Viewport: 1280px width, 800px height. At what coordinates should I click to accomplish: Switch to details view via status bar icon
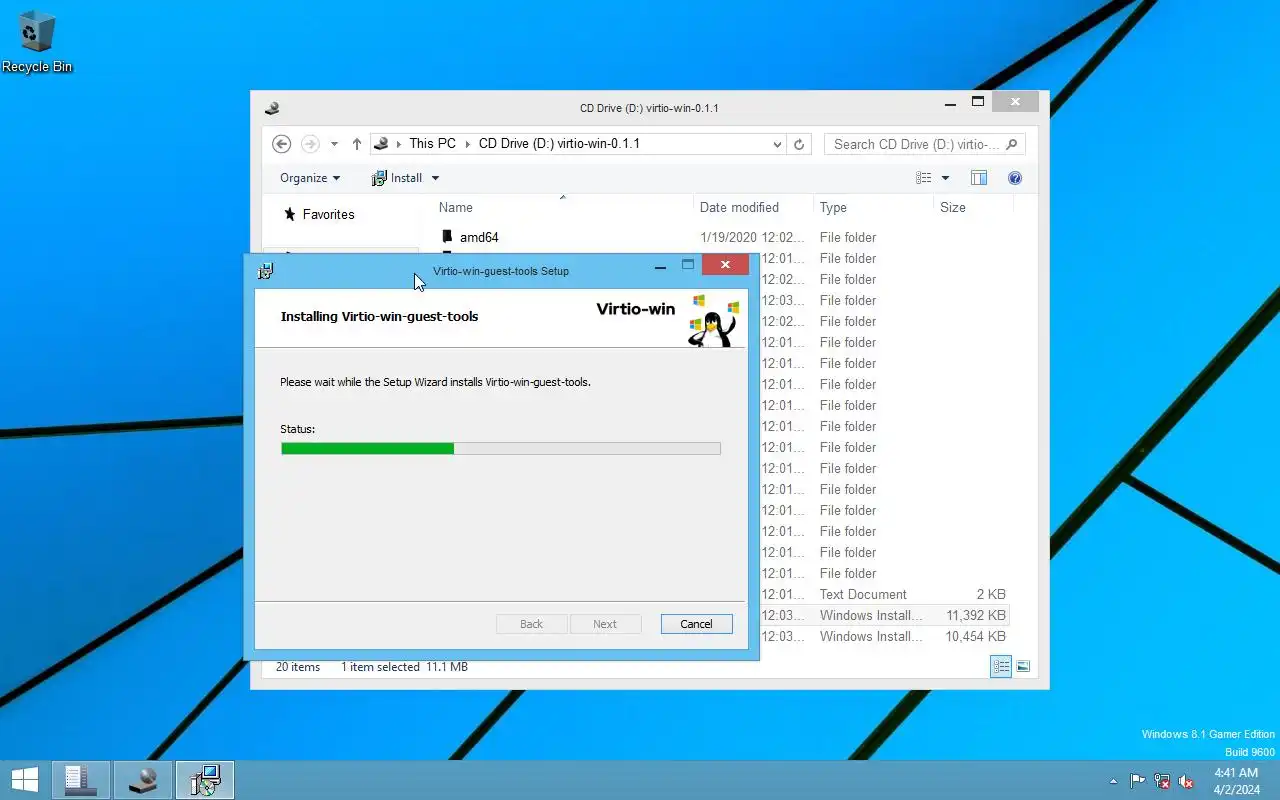click(x=1001, y=667)
